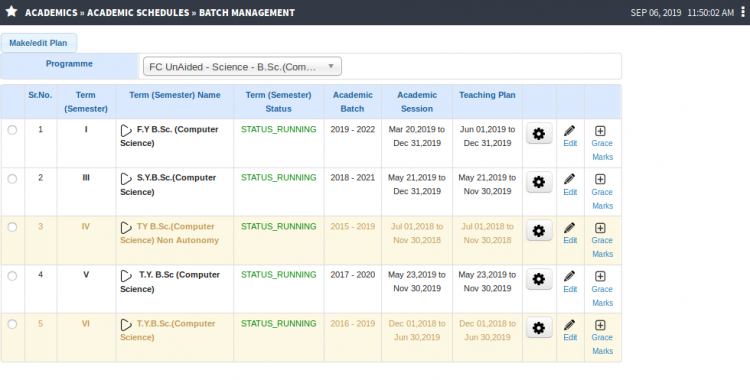Open the vertical three-dot menu

click(743, 12)
